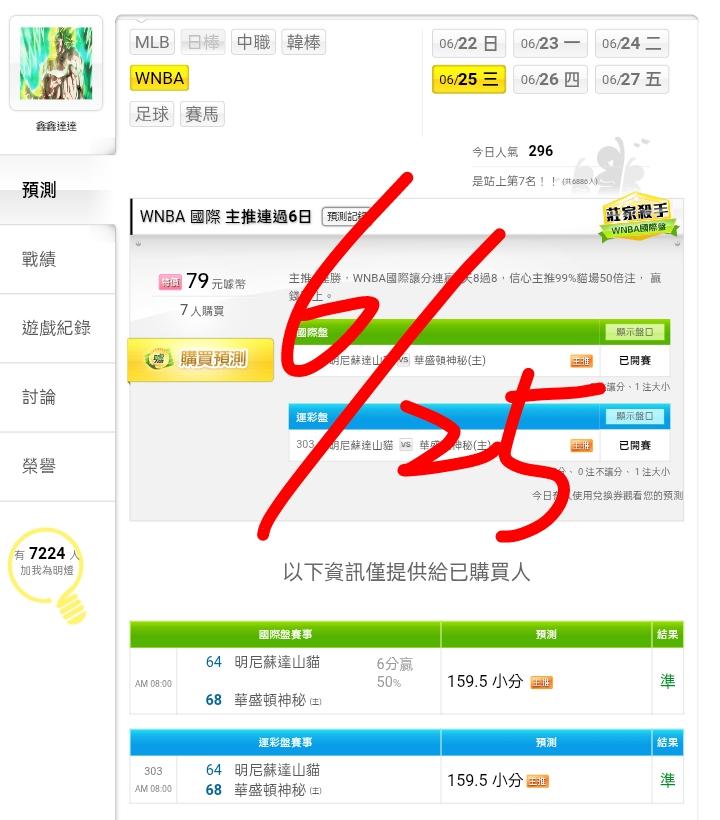
Task: Select the MLB league filter
Action: click(x=152, y=42)
